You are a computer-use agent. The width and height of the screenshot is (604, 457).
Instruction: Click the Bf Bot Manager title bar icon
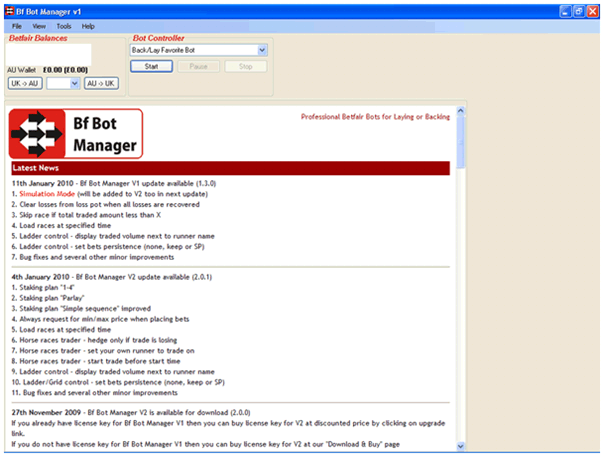(9, 12)
